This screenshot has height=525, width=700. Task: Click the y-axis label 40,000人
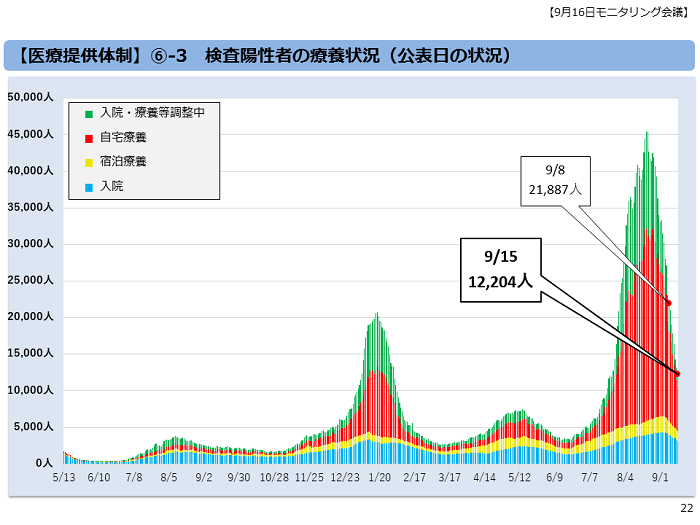tap(30, 171)
